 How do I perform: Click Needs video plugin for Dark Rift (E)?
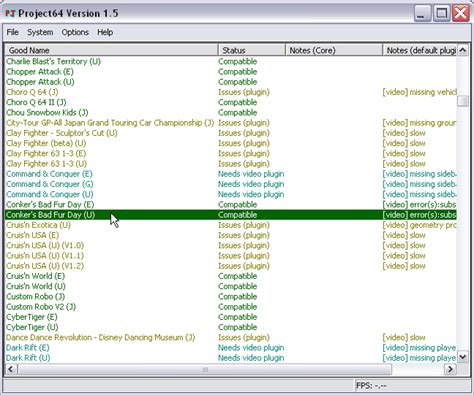point(251,348)
